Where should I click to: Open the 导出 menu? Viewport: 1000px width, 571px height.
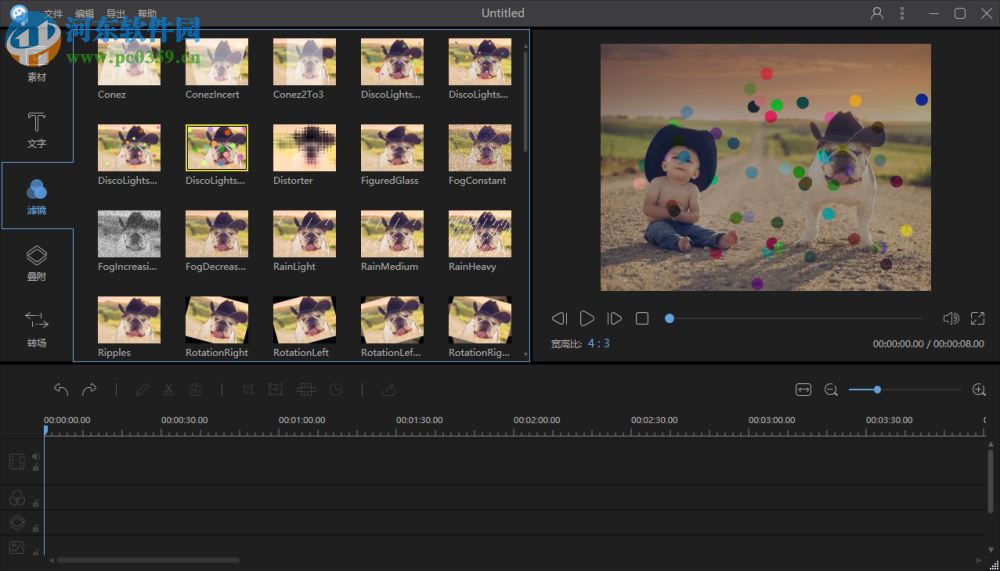116,14
